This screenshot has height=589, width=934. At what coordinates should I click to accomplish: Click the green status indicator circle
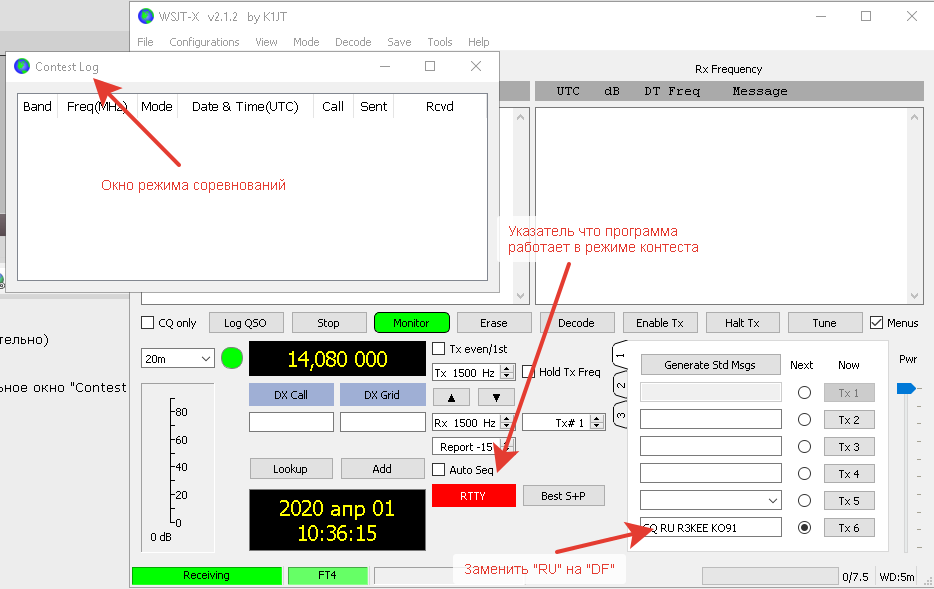point(232,358)
